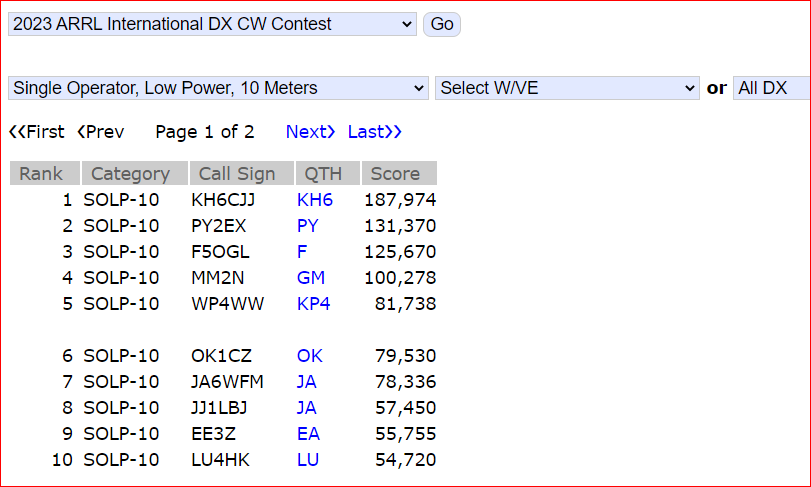Click the score 187,974
811x487 pixels.
point(400,200)
